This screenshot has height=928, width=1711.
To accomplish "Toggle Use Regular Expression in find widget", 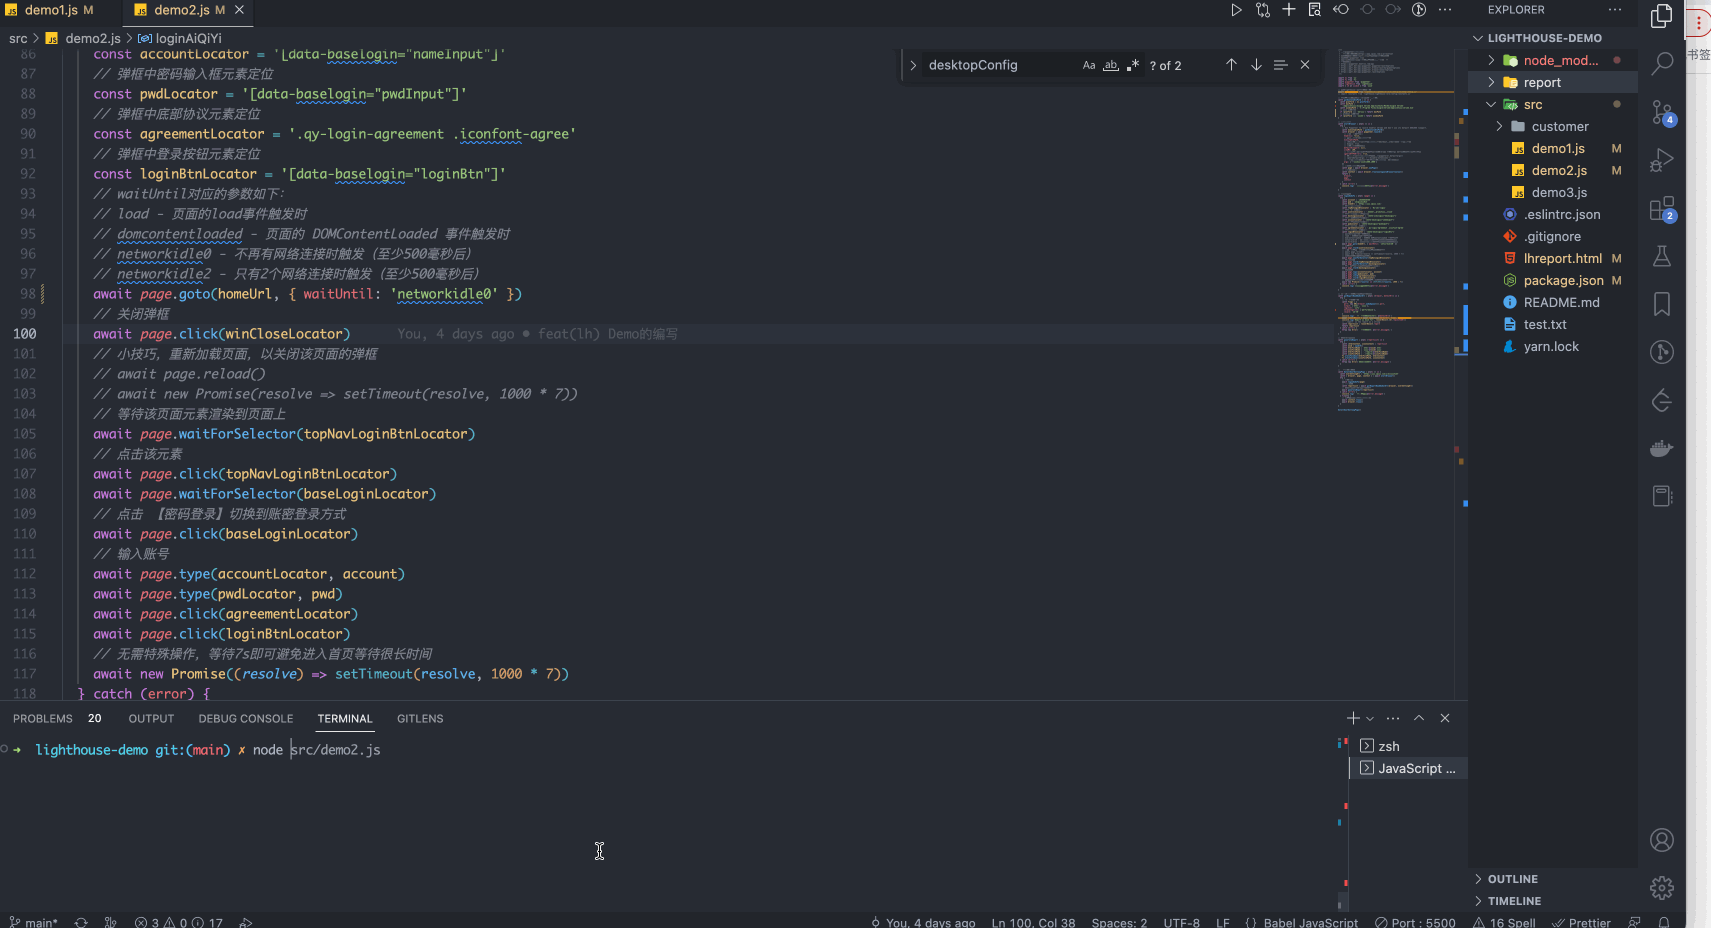I will tap(1133, 65).
